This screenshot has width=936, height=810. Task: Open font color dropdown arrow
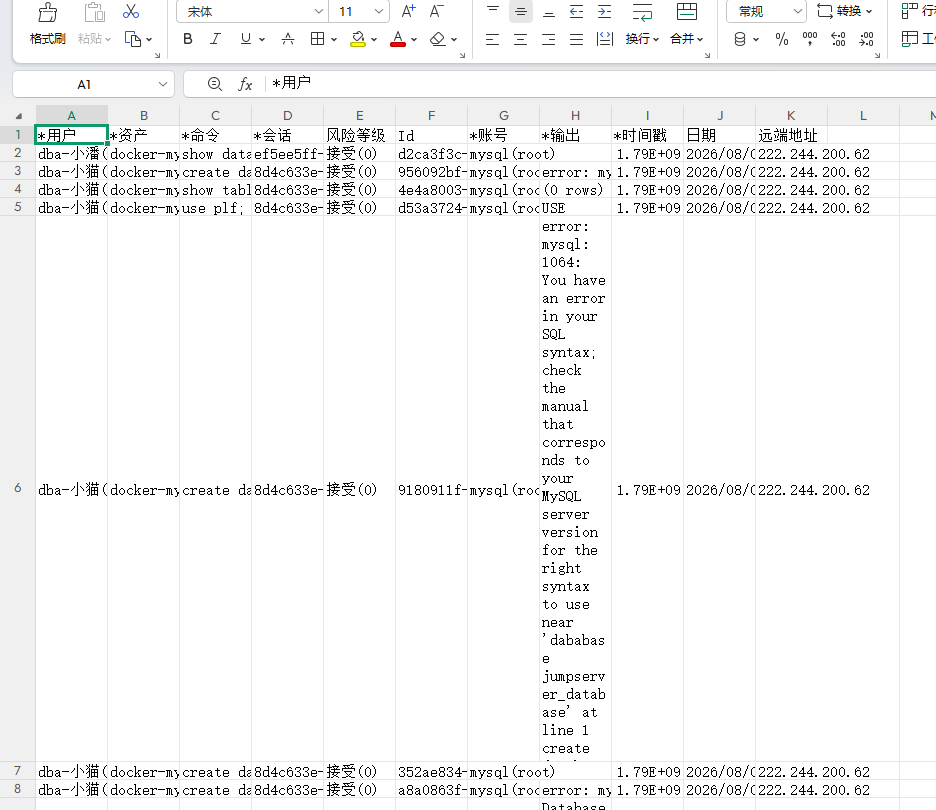[414, 39]
